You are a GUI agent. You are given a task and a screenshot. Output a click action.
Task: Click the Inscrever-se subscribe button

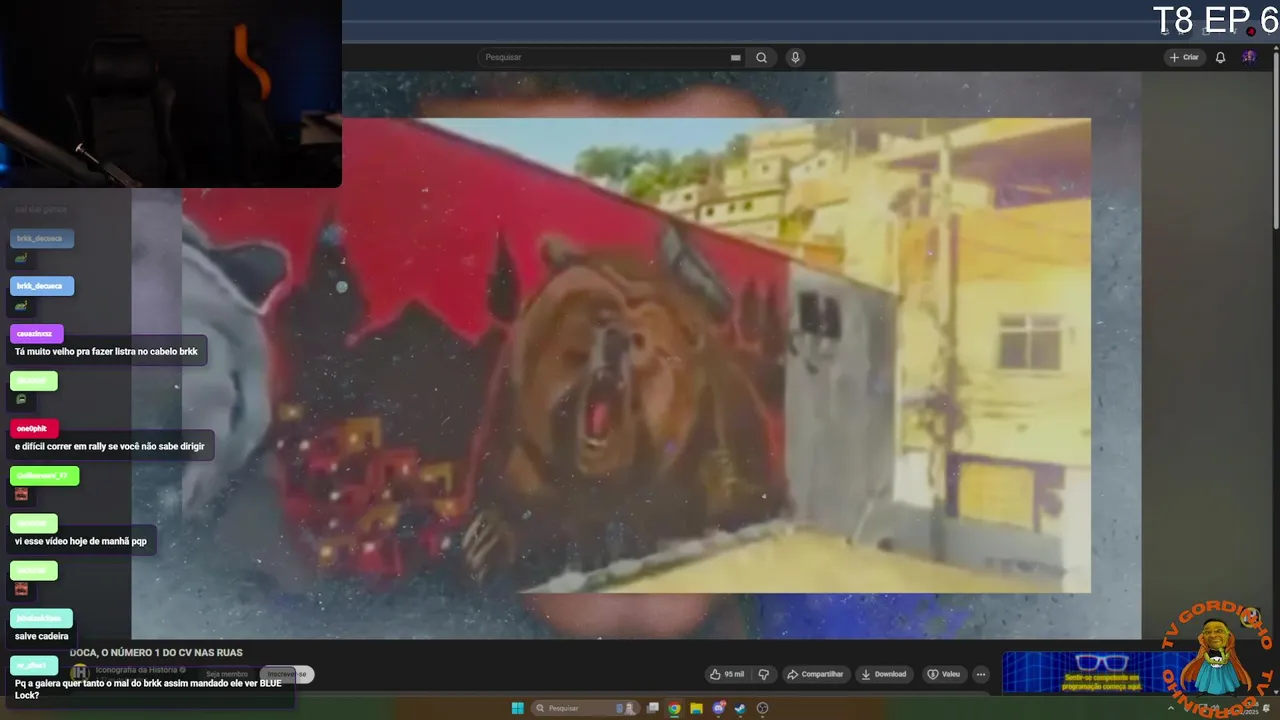coord(287,675)
